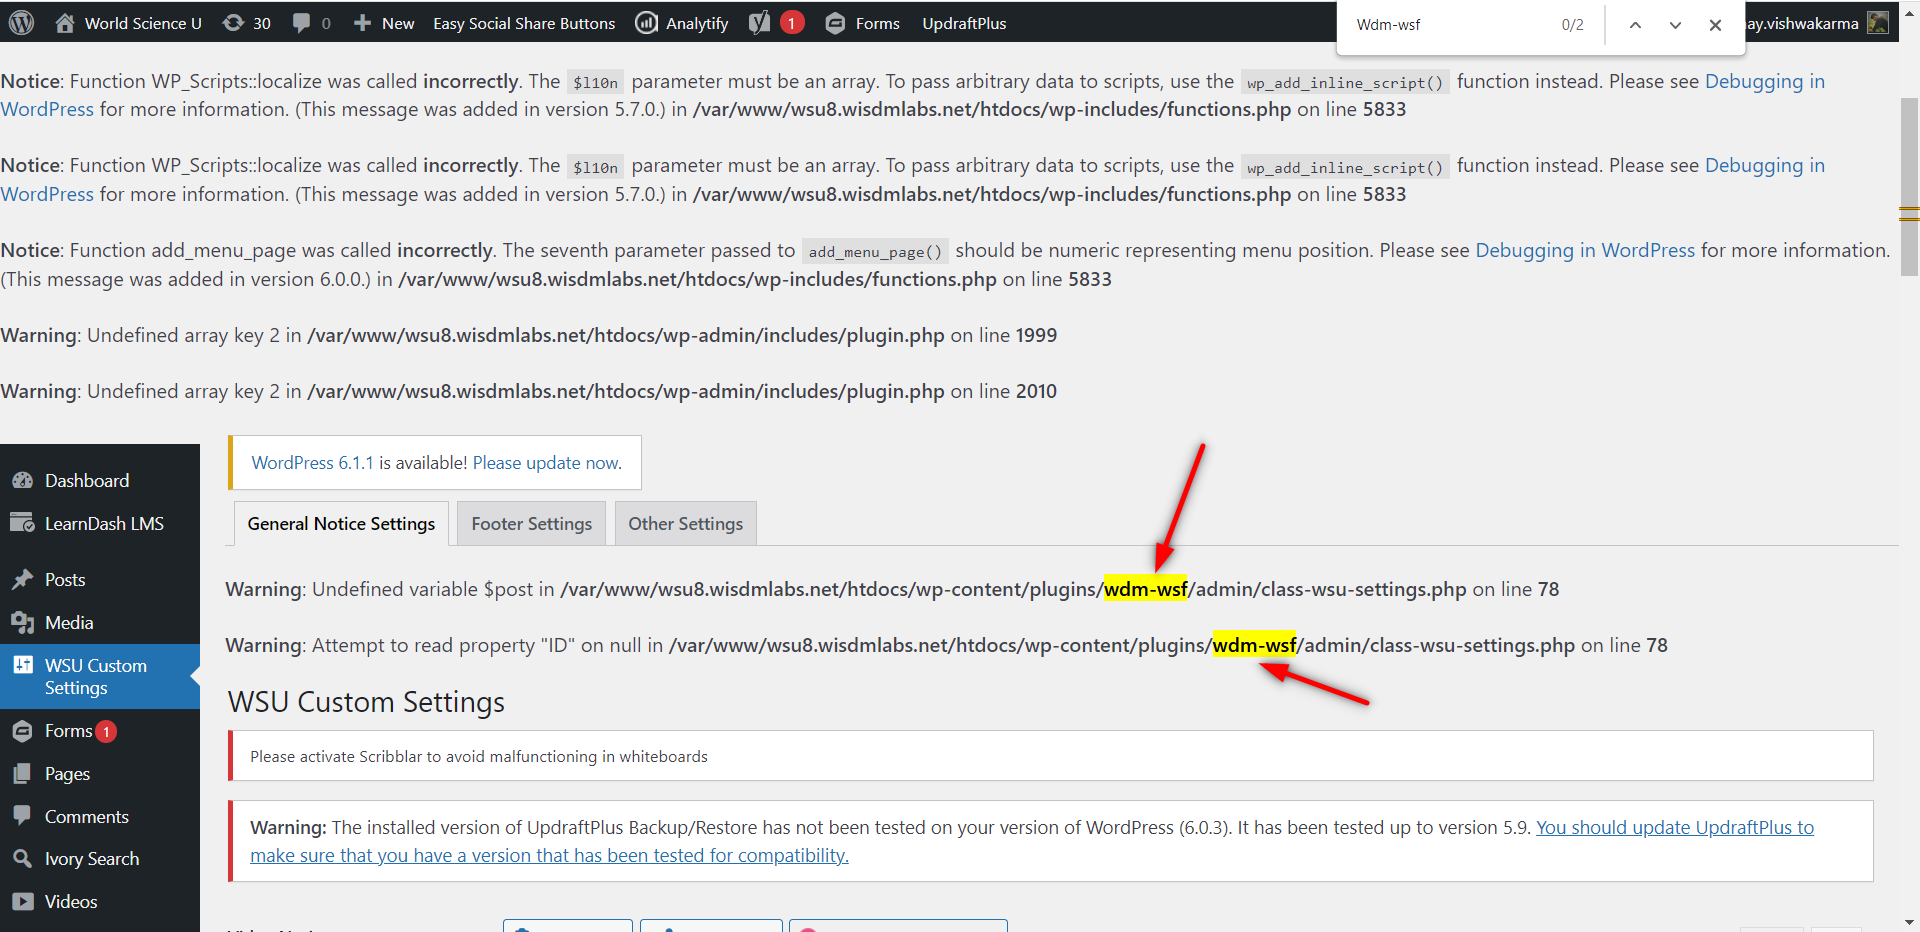
Task: Open the UpdraftPlus admin bar menu
Action: tap(964, 23)
